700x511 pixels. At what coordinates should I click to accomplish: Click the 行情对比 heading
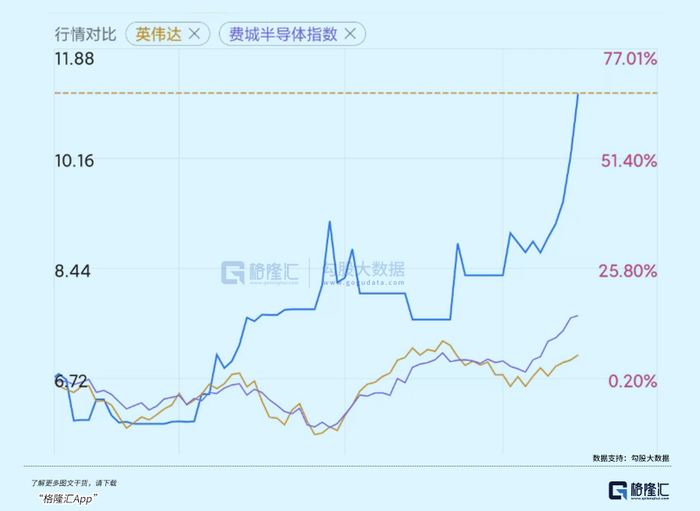click(85, 34)
